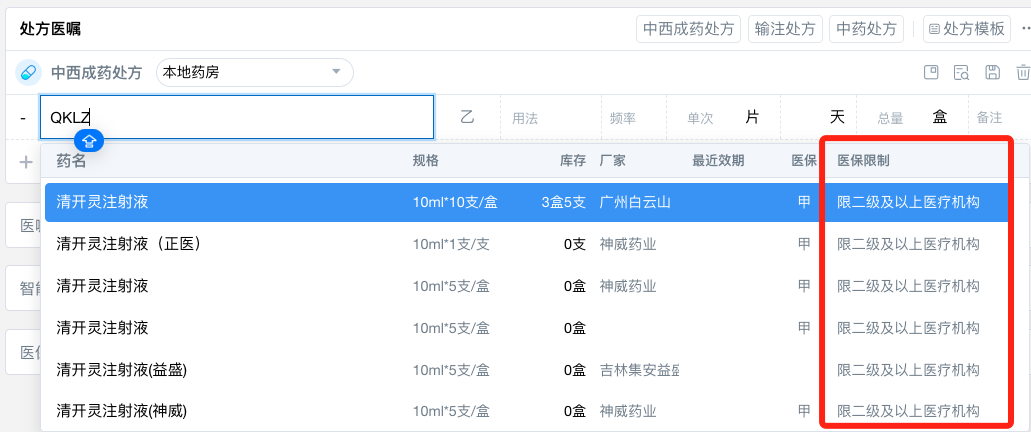This screenshot has height=432, width=1031.
Task: Click the first card-style icon in the prescription toolbar
Action: 931,72
